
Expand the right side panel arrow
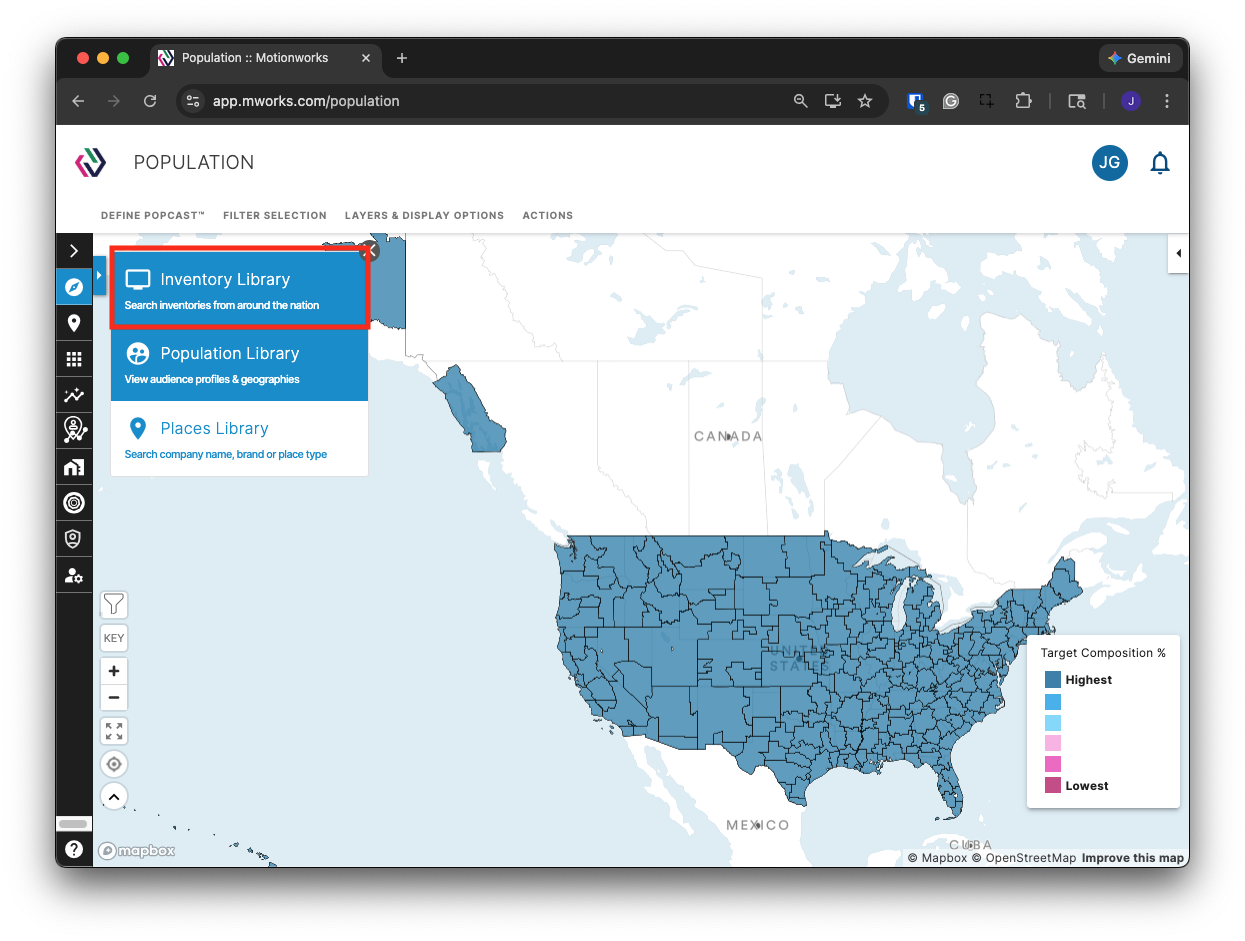click(x=1178, y=253)
